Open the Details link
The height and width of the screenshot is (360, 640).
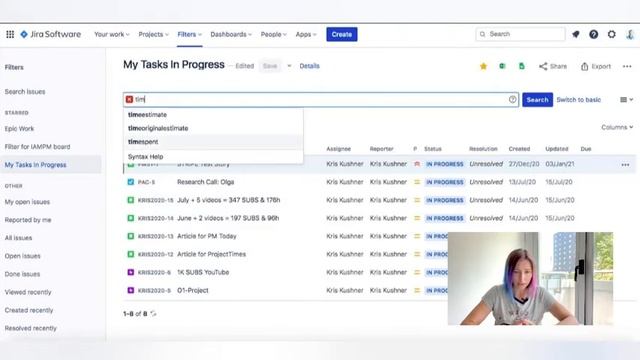[309, 66]
